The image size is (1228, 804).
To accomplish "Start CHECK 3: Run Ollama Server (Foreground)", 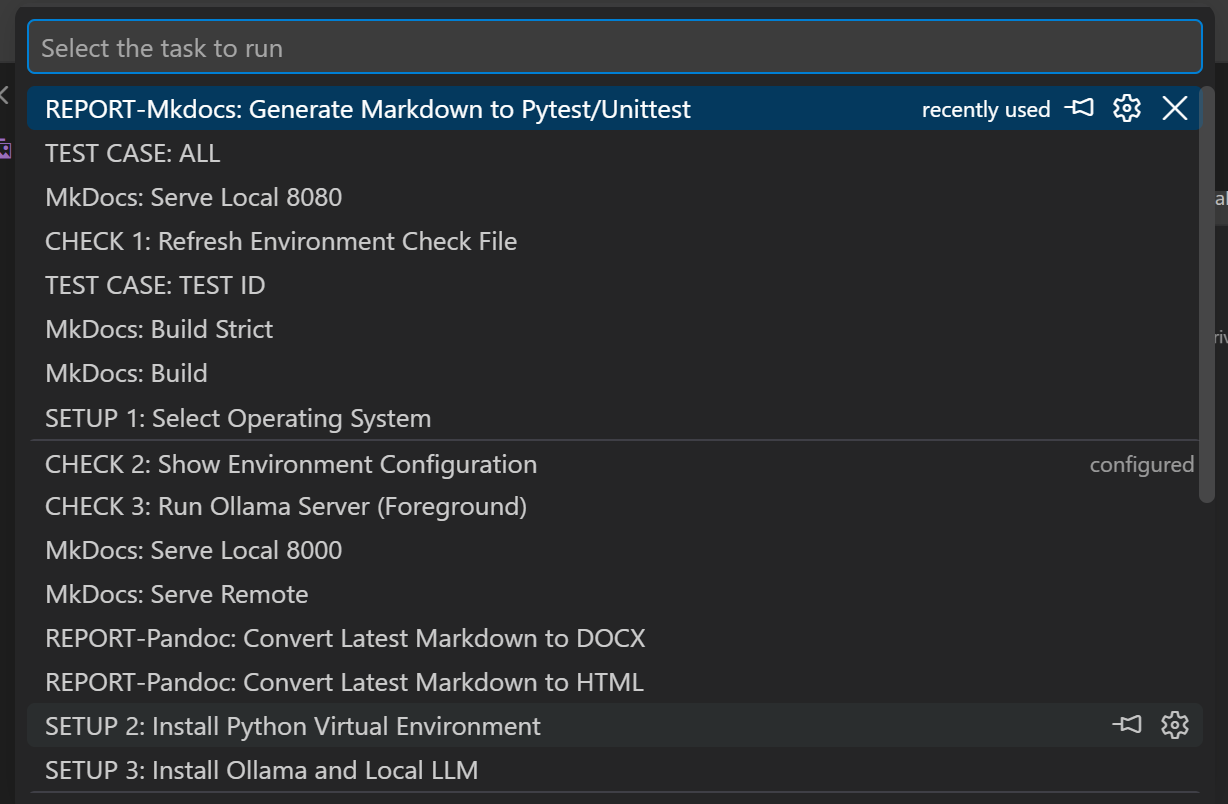I will pos(614,506).
